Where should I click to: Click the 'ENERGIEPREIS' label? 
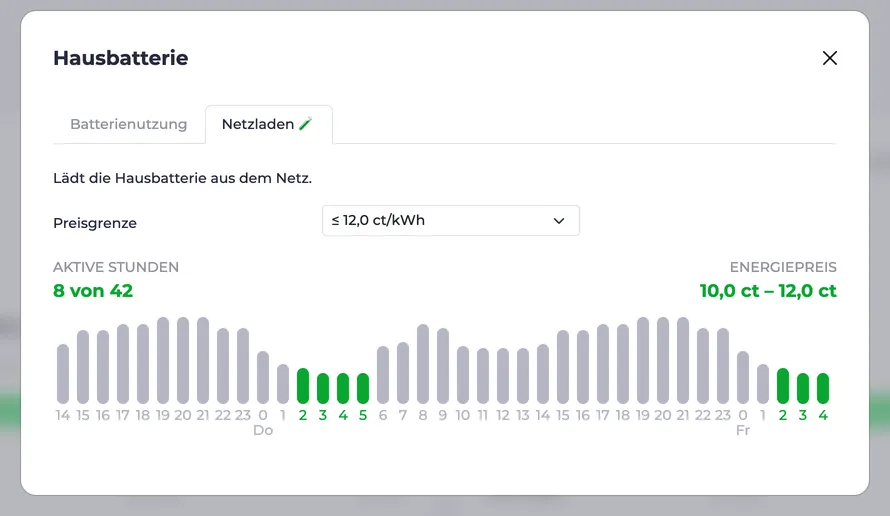click(x=783, y=267)
